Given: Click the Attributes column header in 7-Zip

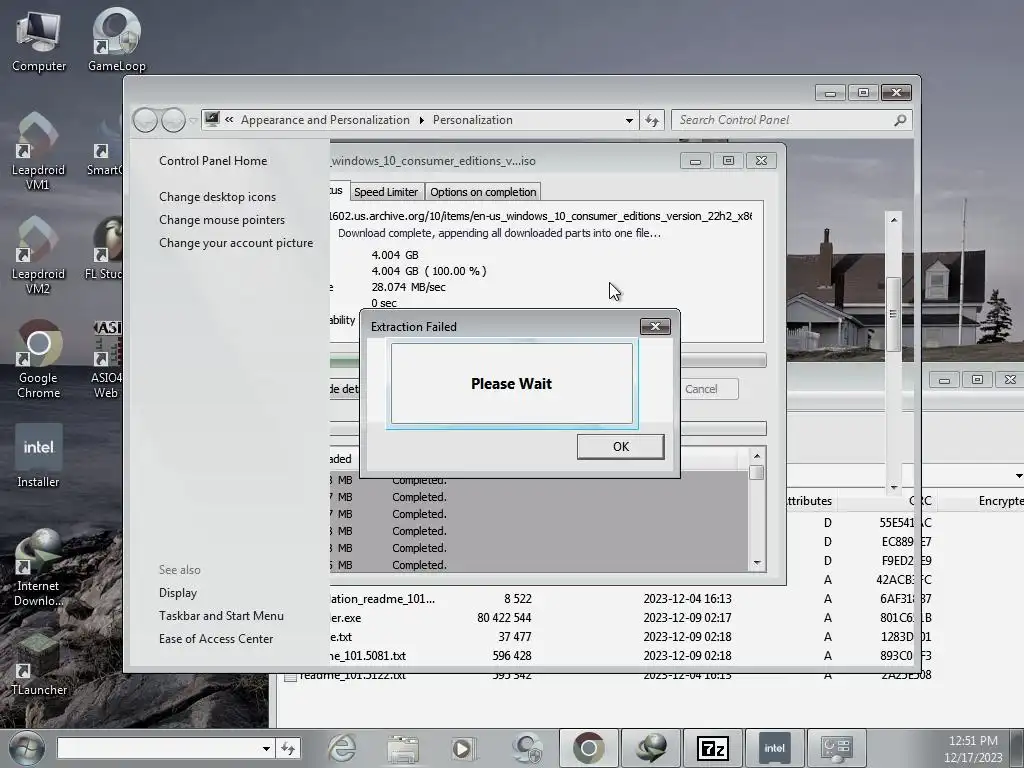Looking at the screenshot, I should (808, 501).
